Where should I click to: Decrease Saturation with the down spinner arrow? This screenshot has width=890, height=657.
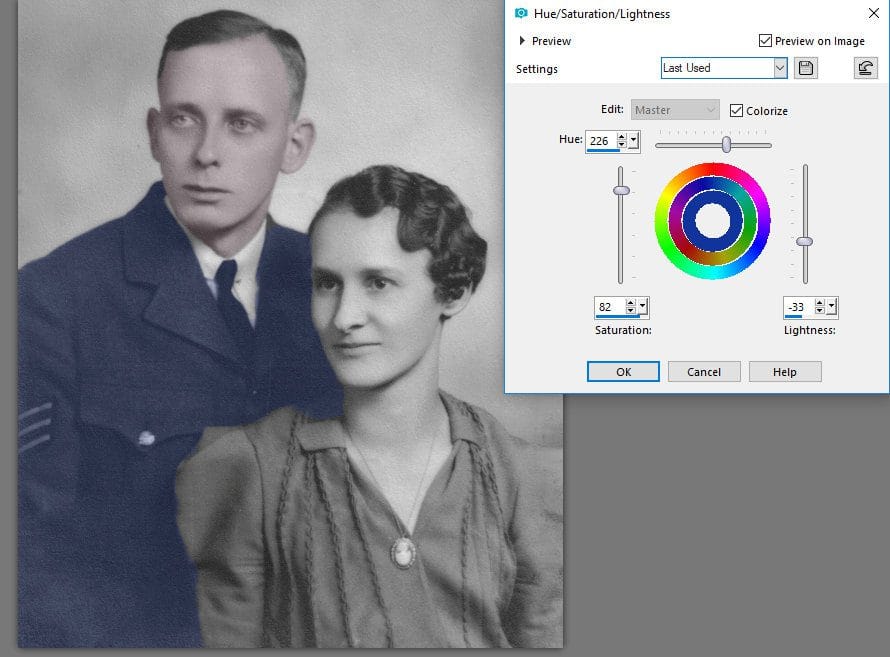pyautogui.click(x=631, y=311)
